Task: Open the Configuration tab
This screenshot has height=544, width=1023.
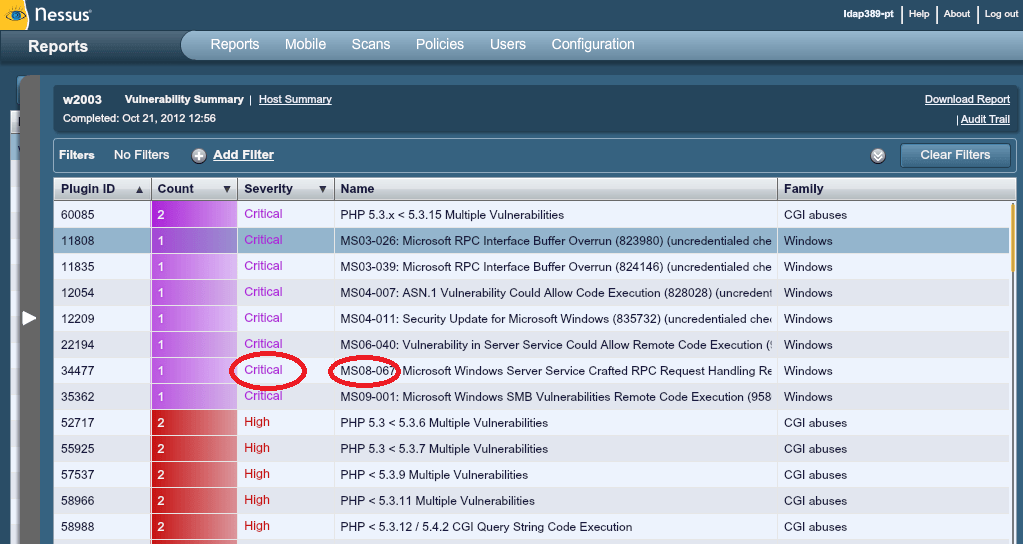Action: tap(593, 44)
